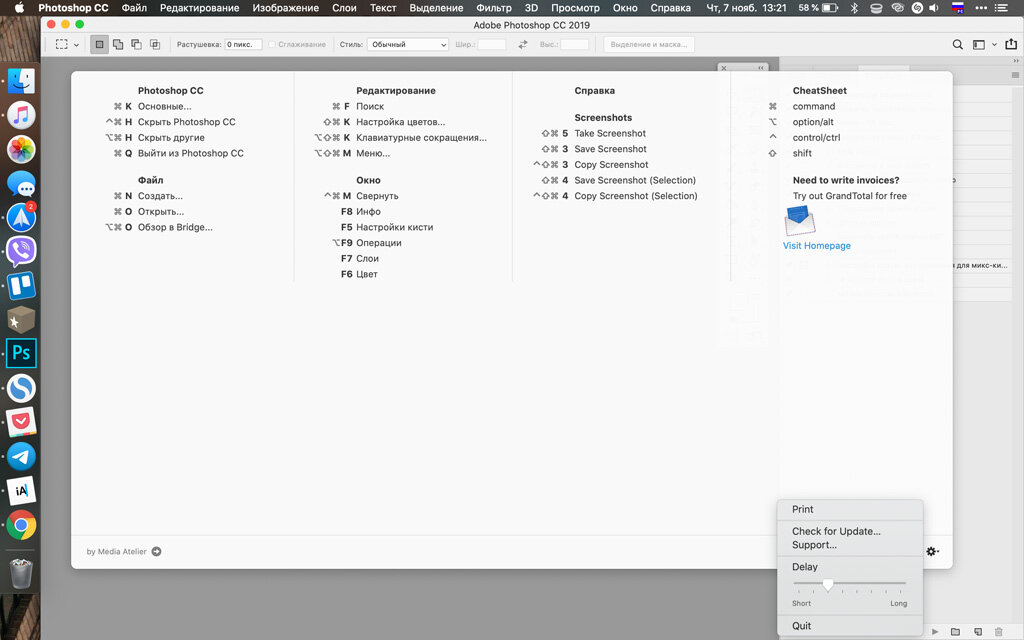Open the Справка menu
Image resolution: width=1024 pixels, height=640 pixels.
[x=670, y=8]
